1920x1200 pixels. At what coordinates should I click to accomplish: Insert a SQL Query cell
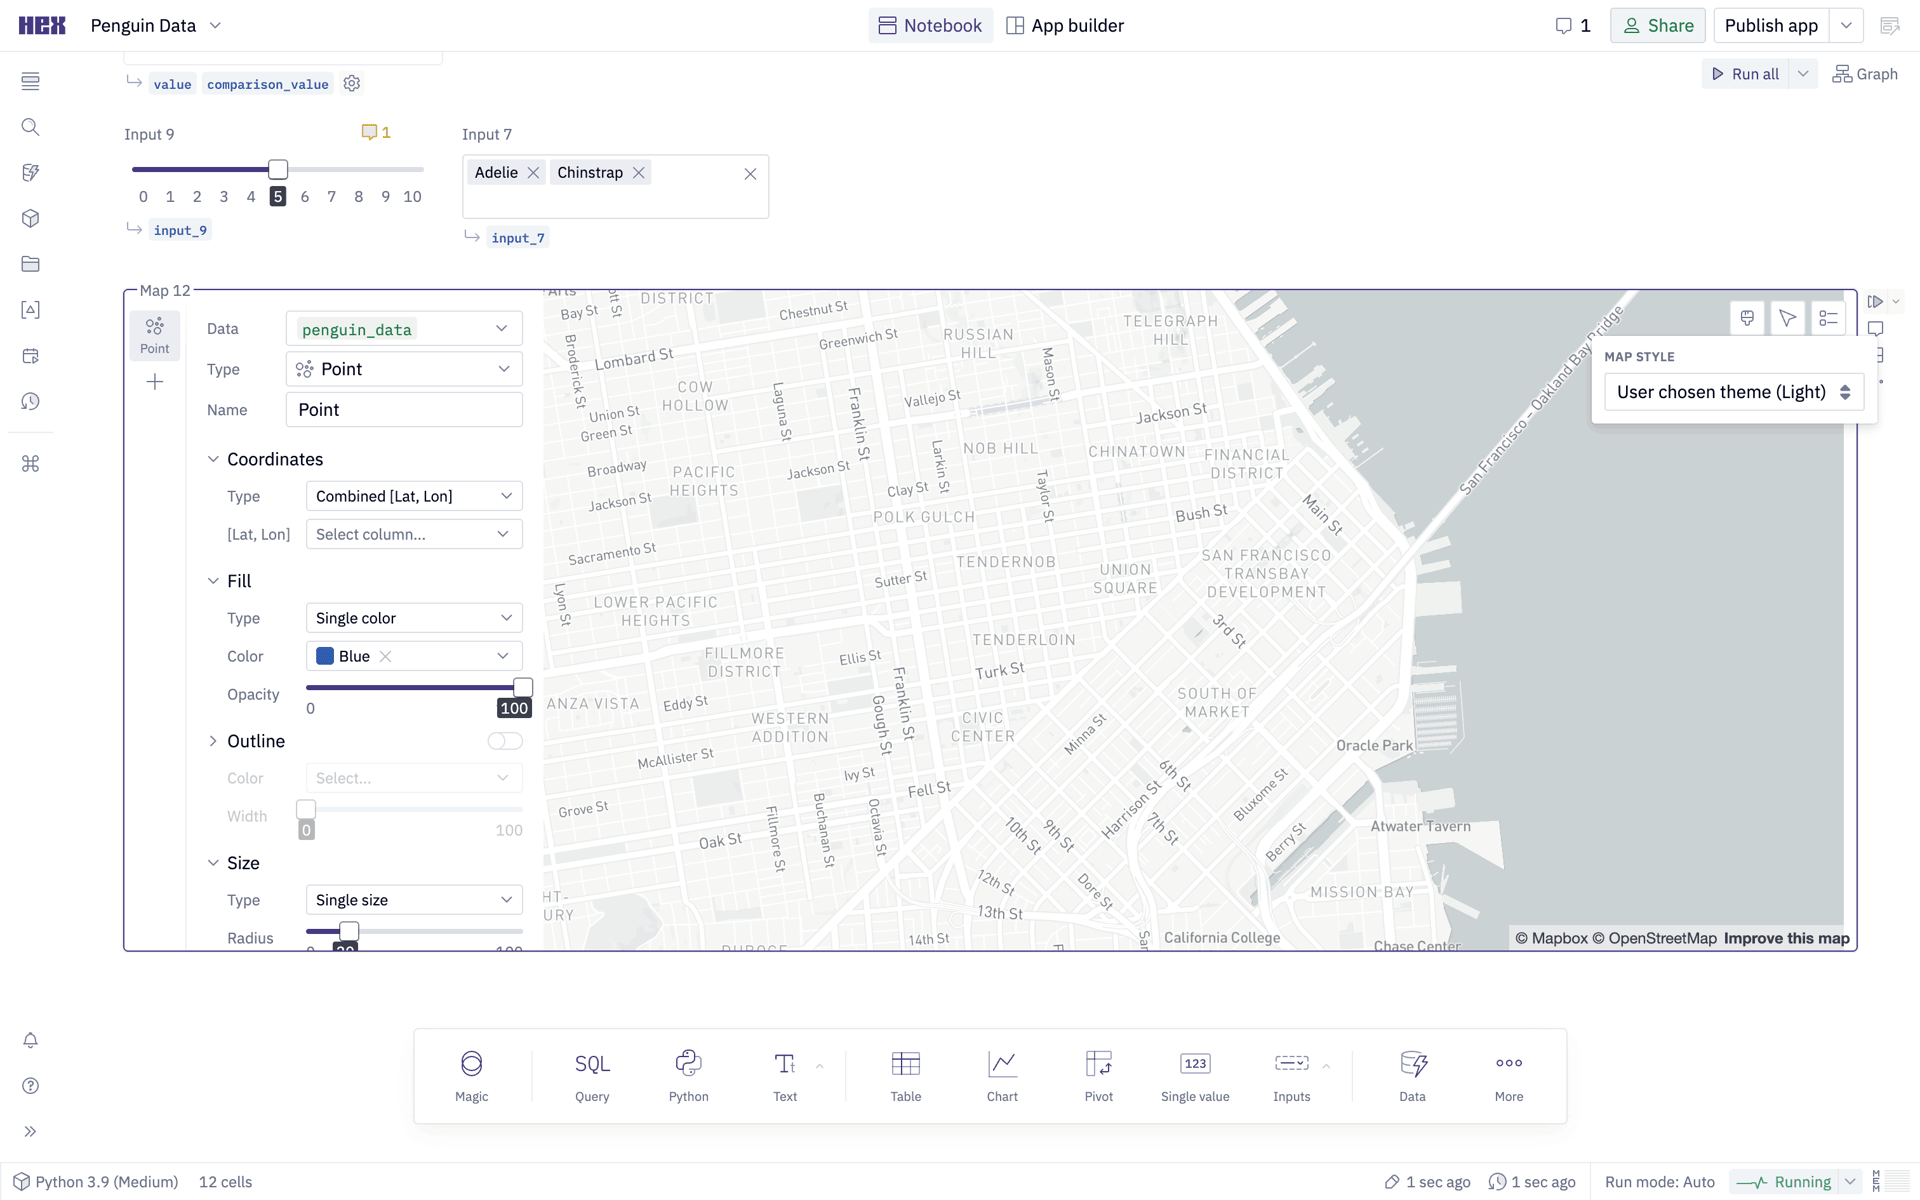(x=592, y=1076)
